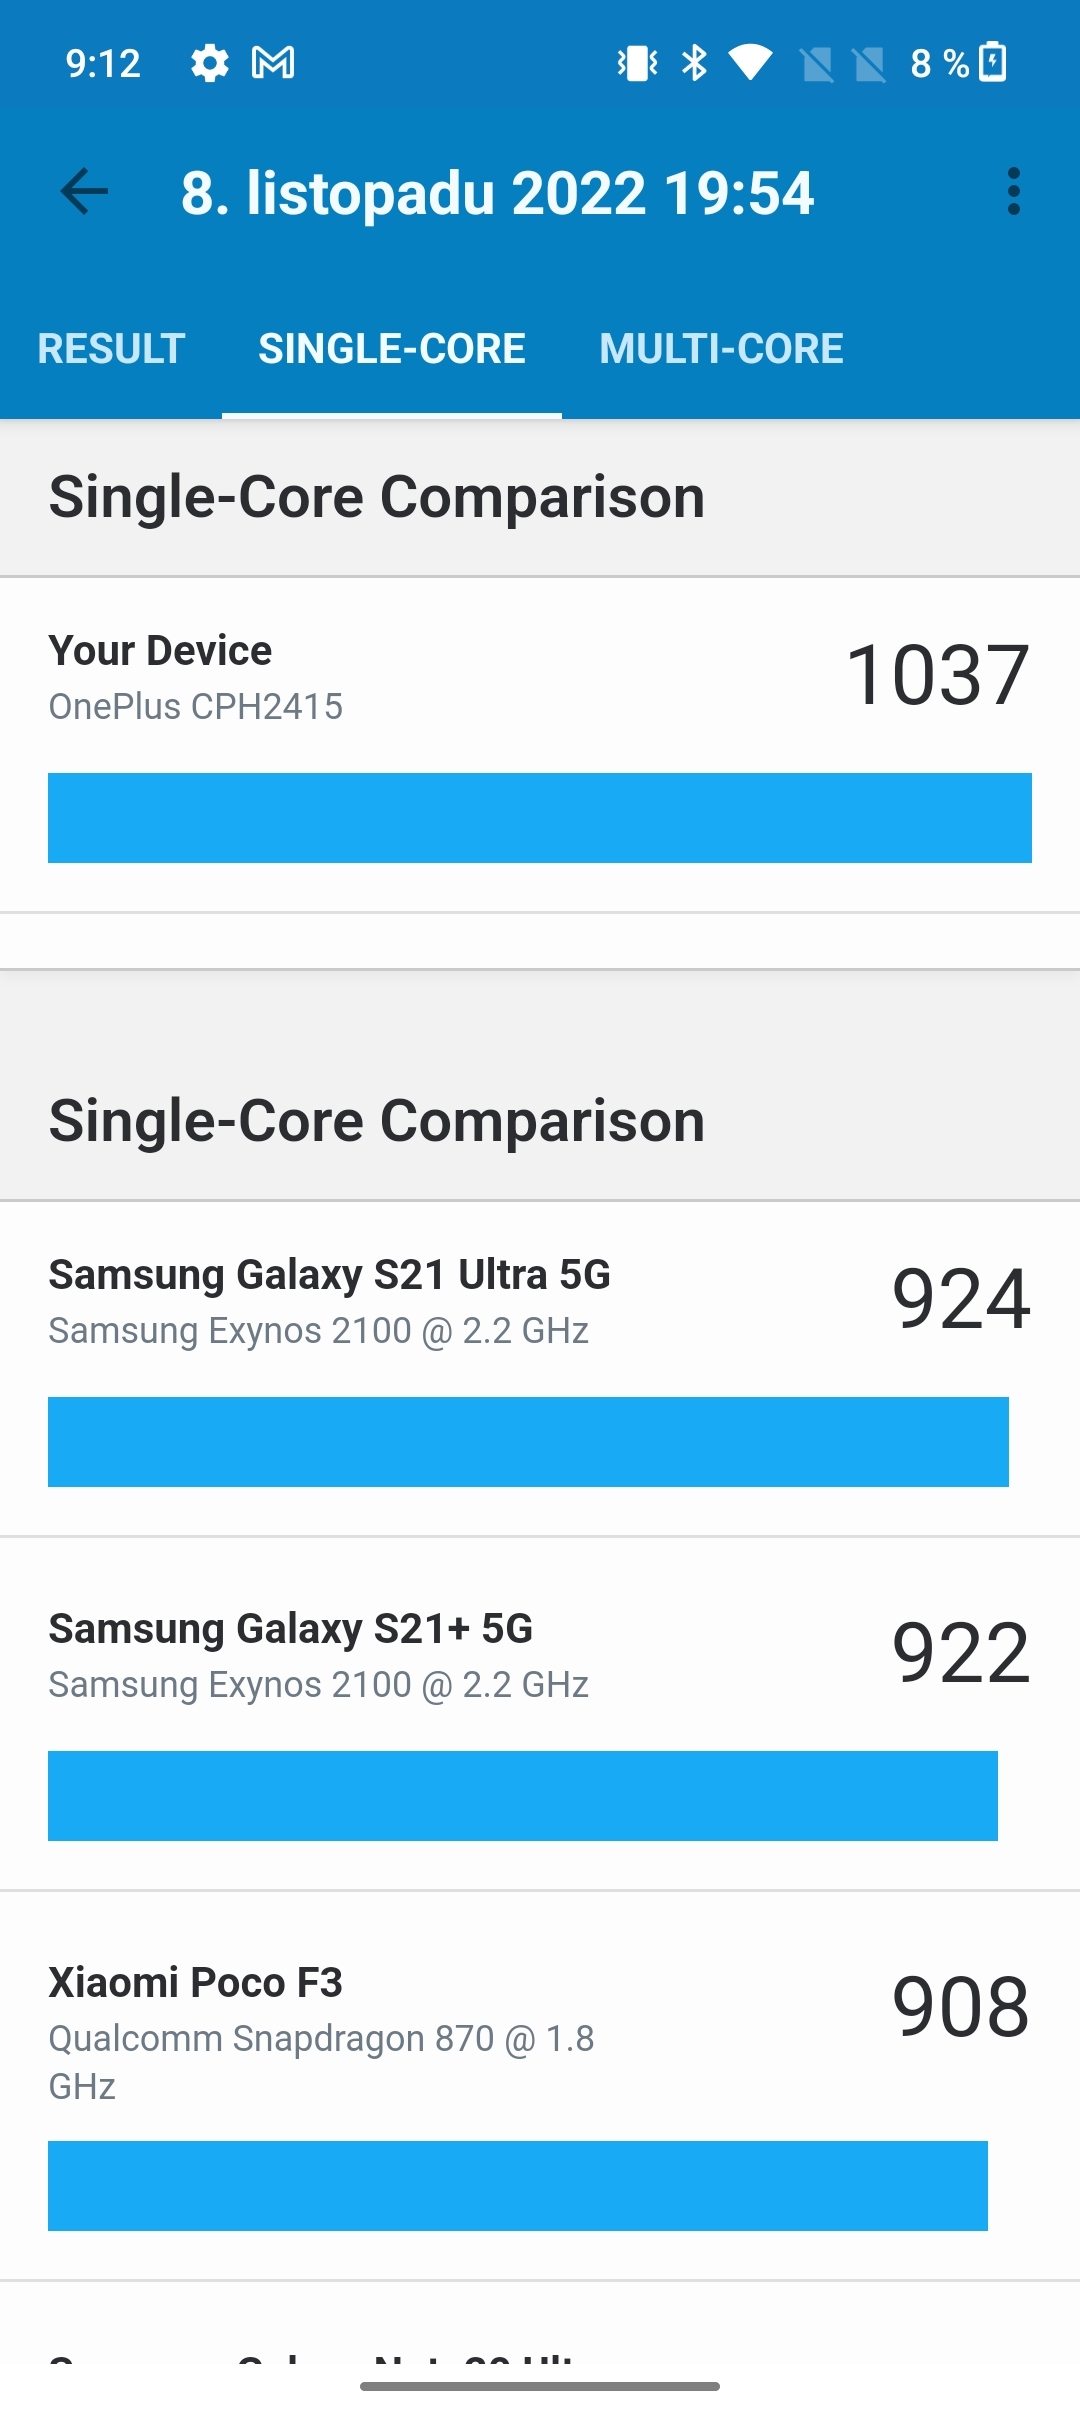Image resolution: width=1080 pixels, height=2412 pixels.
Task: Switch to the MULTI-CORE tab
Action: point(720,348)
